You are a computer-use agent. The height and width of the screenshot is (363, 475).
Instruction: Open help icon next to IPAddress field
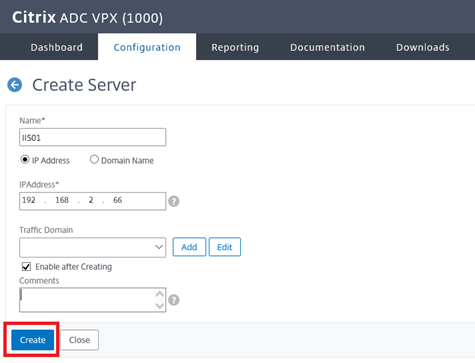pos(174,201)
